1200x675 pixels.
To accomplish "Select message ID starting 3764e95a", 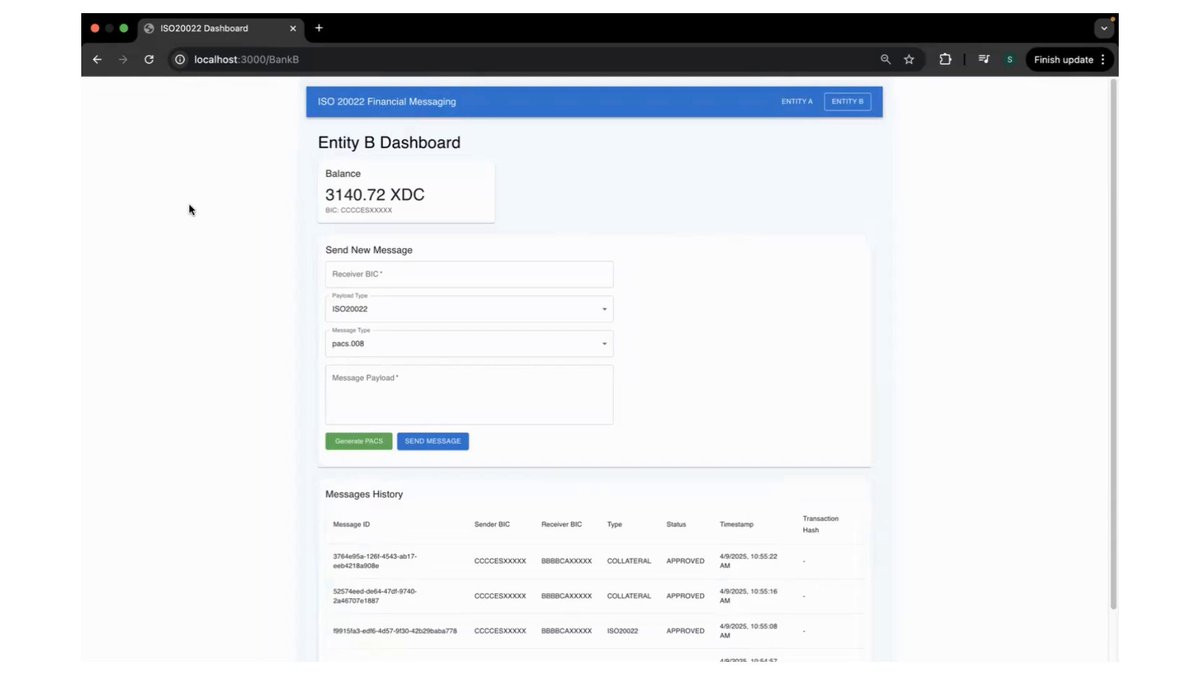I will (x=375, y=561).
